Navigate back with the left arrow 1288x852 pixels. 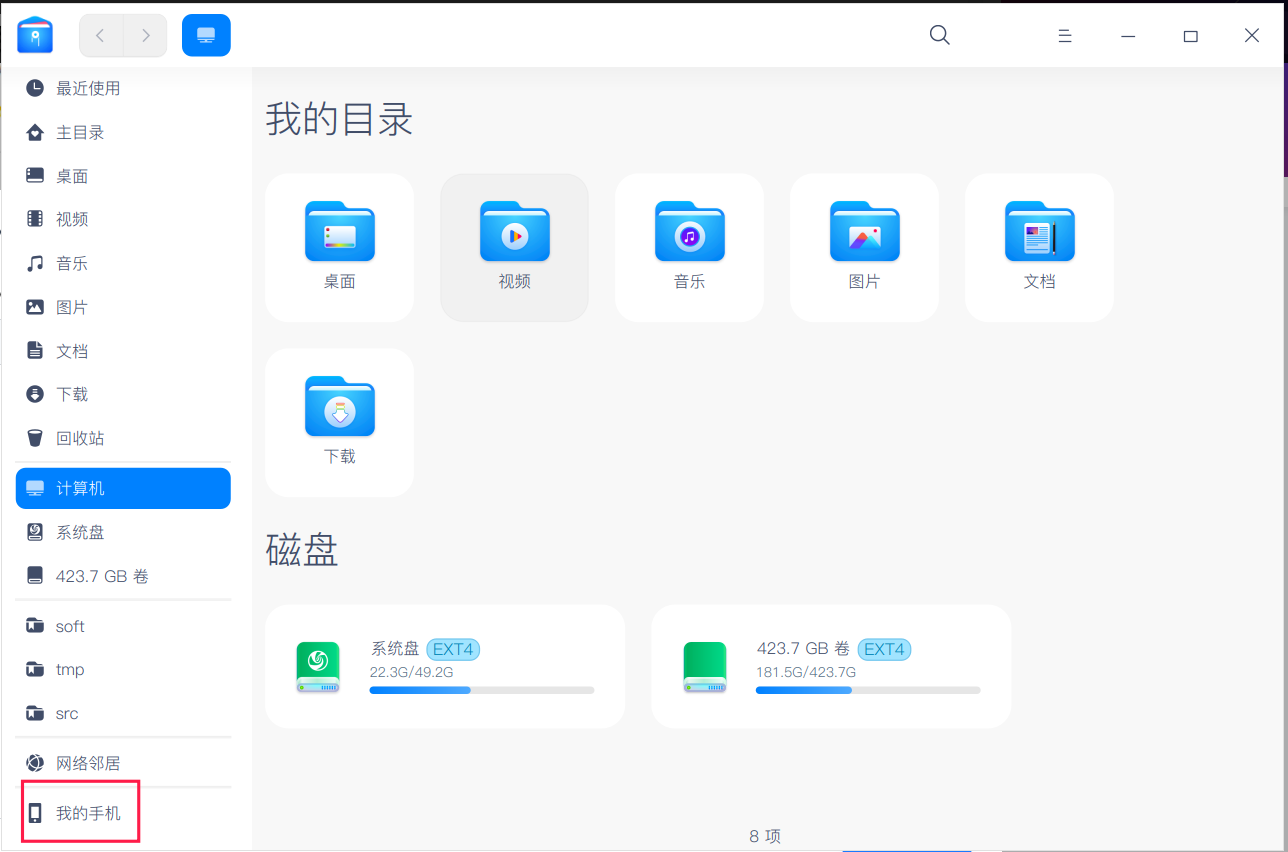[x=100, y=34]
